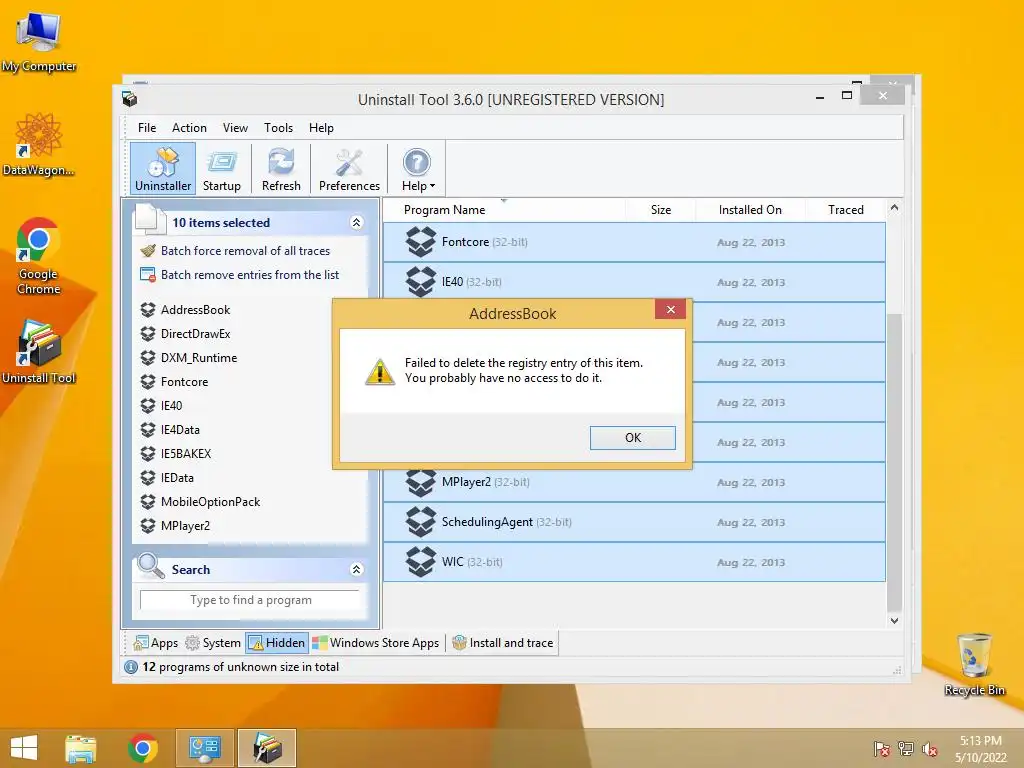Select the Recycle Bin desktop icon

(974, 664)
